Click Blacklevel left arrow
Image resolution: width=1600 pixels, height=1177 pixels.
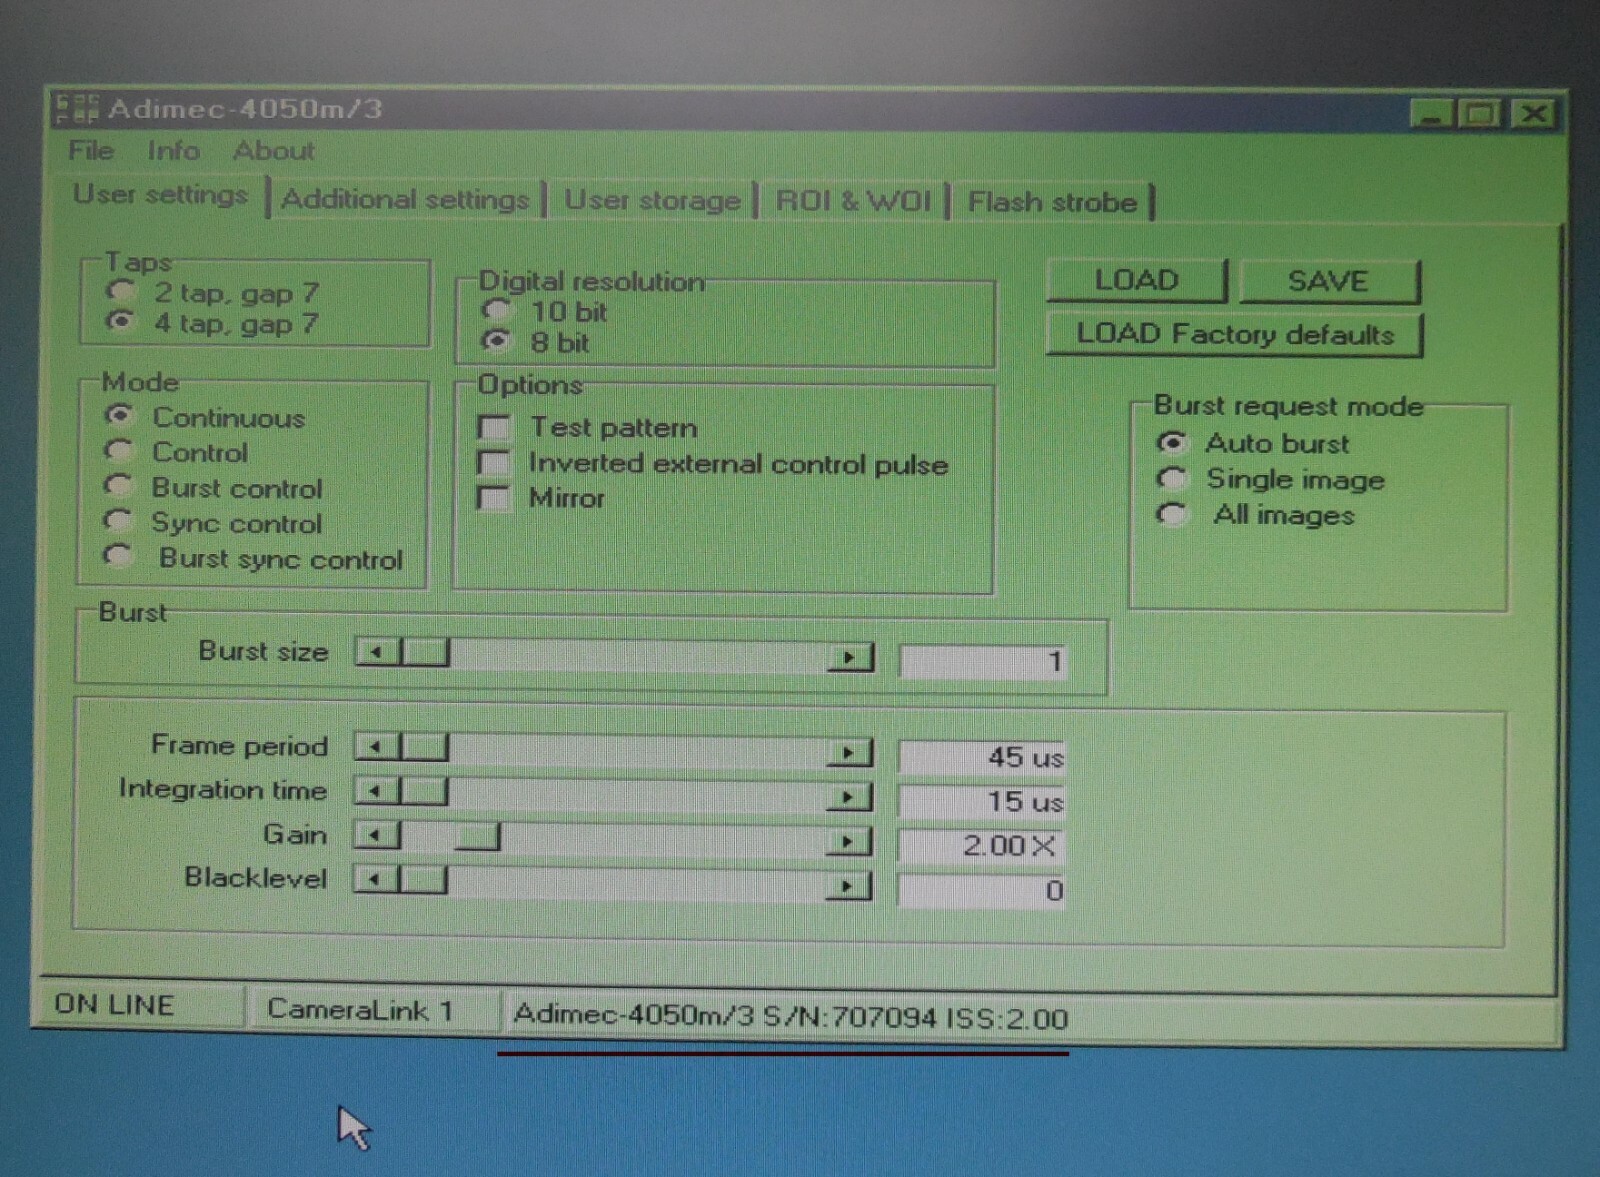pyautogui.click(x=377, y=880)
